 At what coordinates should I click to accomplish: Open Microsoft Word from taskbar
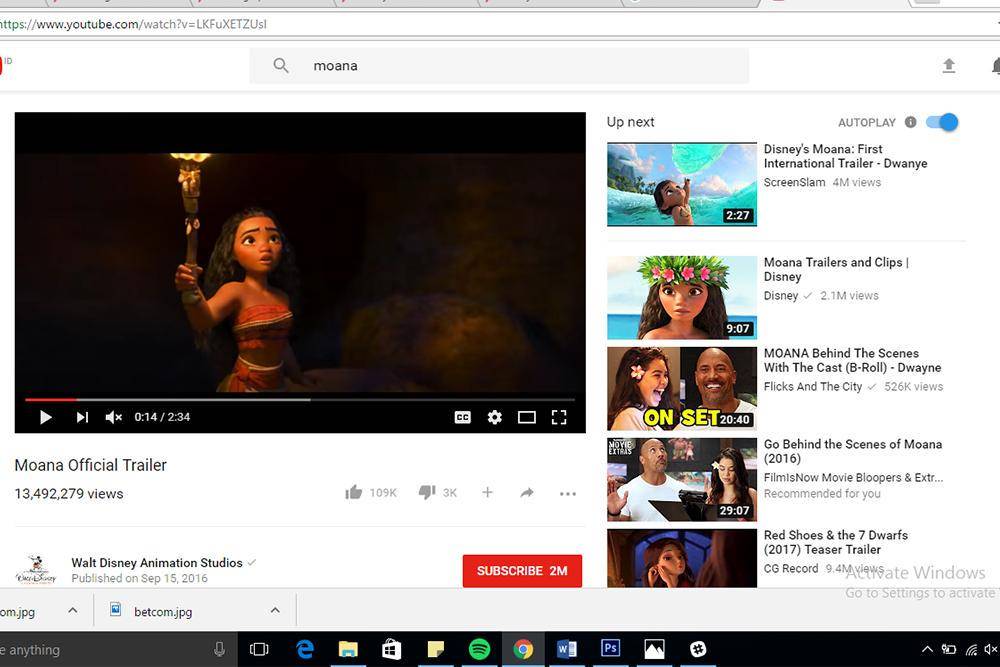point(566,649)
